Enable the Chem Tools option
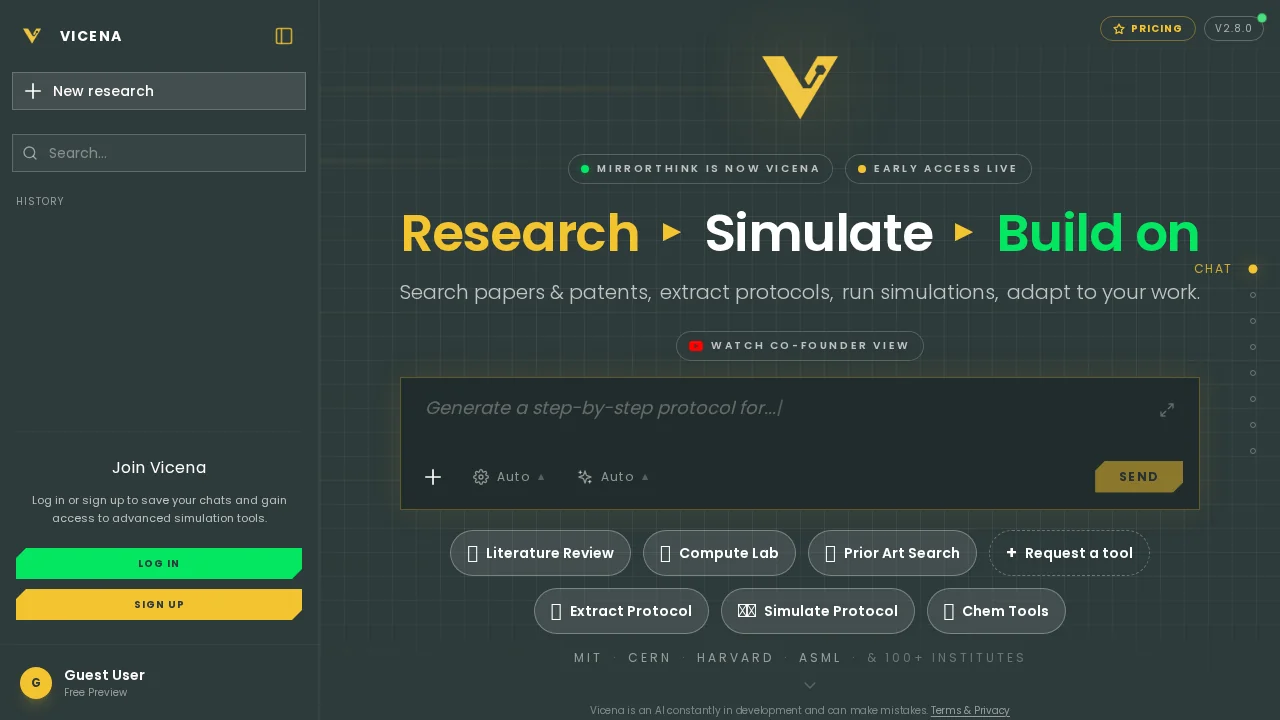 [x=996, y=611]
